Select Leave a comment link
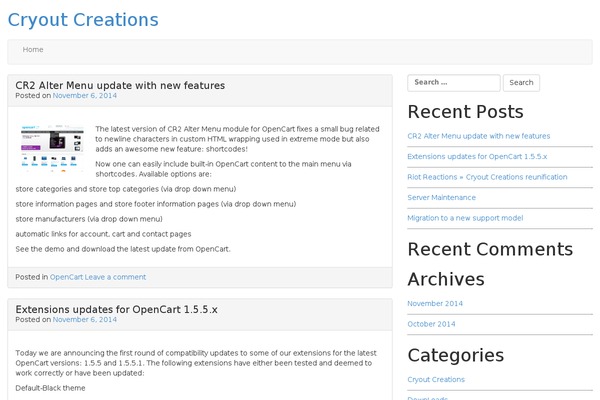The width and height of the screenshot is (600, 400). click(115, 277)
